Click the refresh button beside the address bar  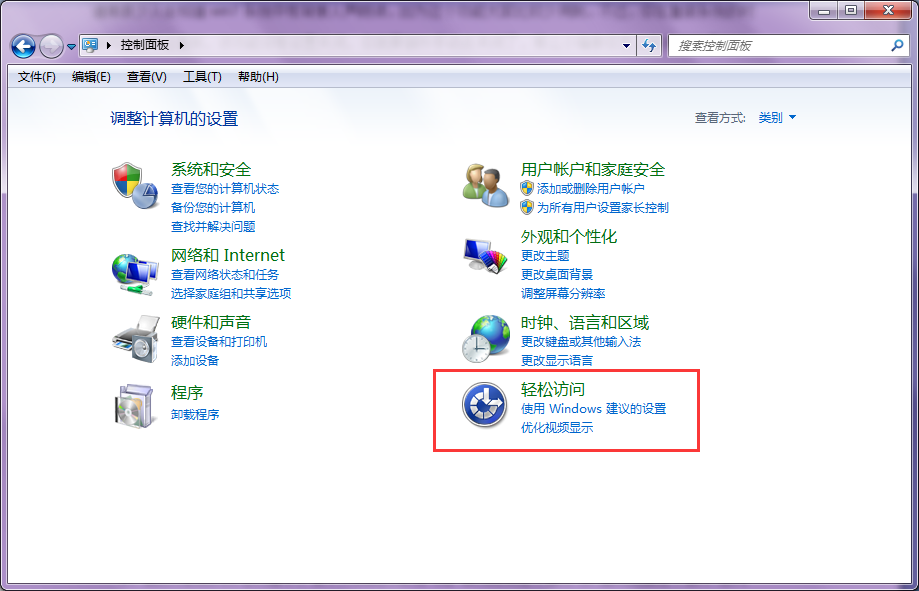(649, 45)
